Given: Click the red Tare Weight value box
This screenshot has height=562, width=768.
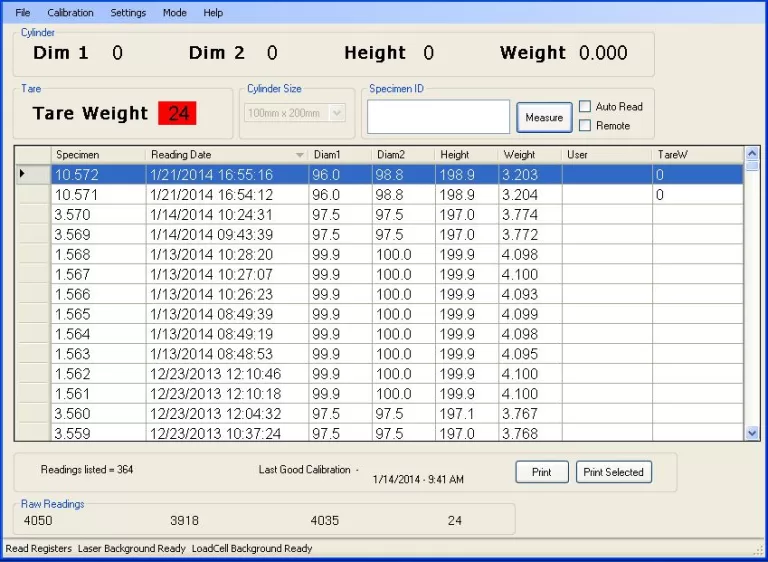Looking at the screenshot, I should tap(177, 113).
